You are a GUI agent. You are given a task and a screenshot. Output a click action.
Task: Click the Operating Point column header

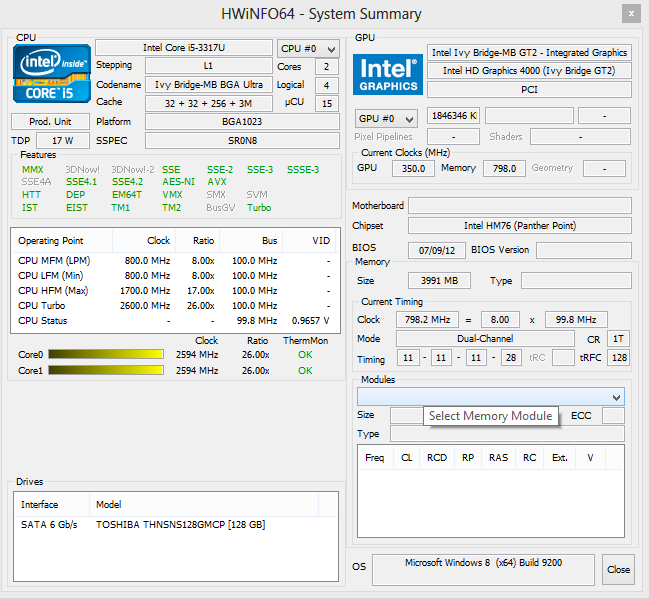click(62, 241)
